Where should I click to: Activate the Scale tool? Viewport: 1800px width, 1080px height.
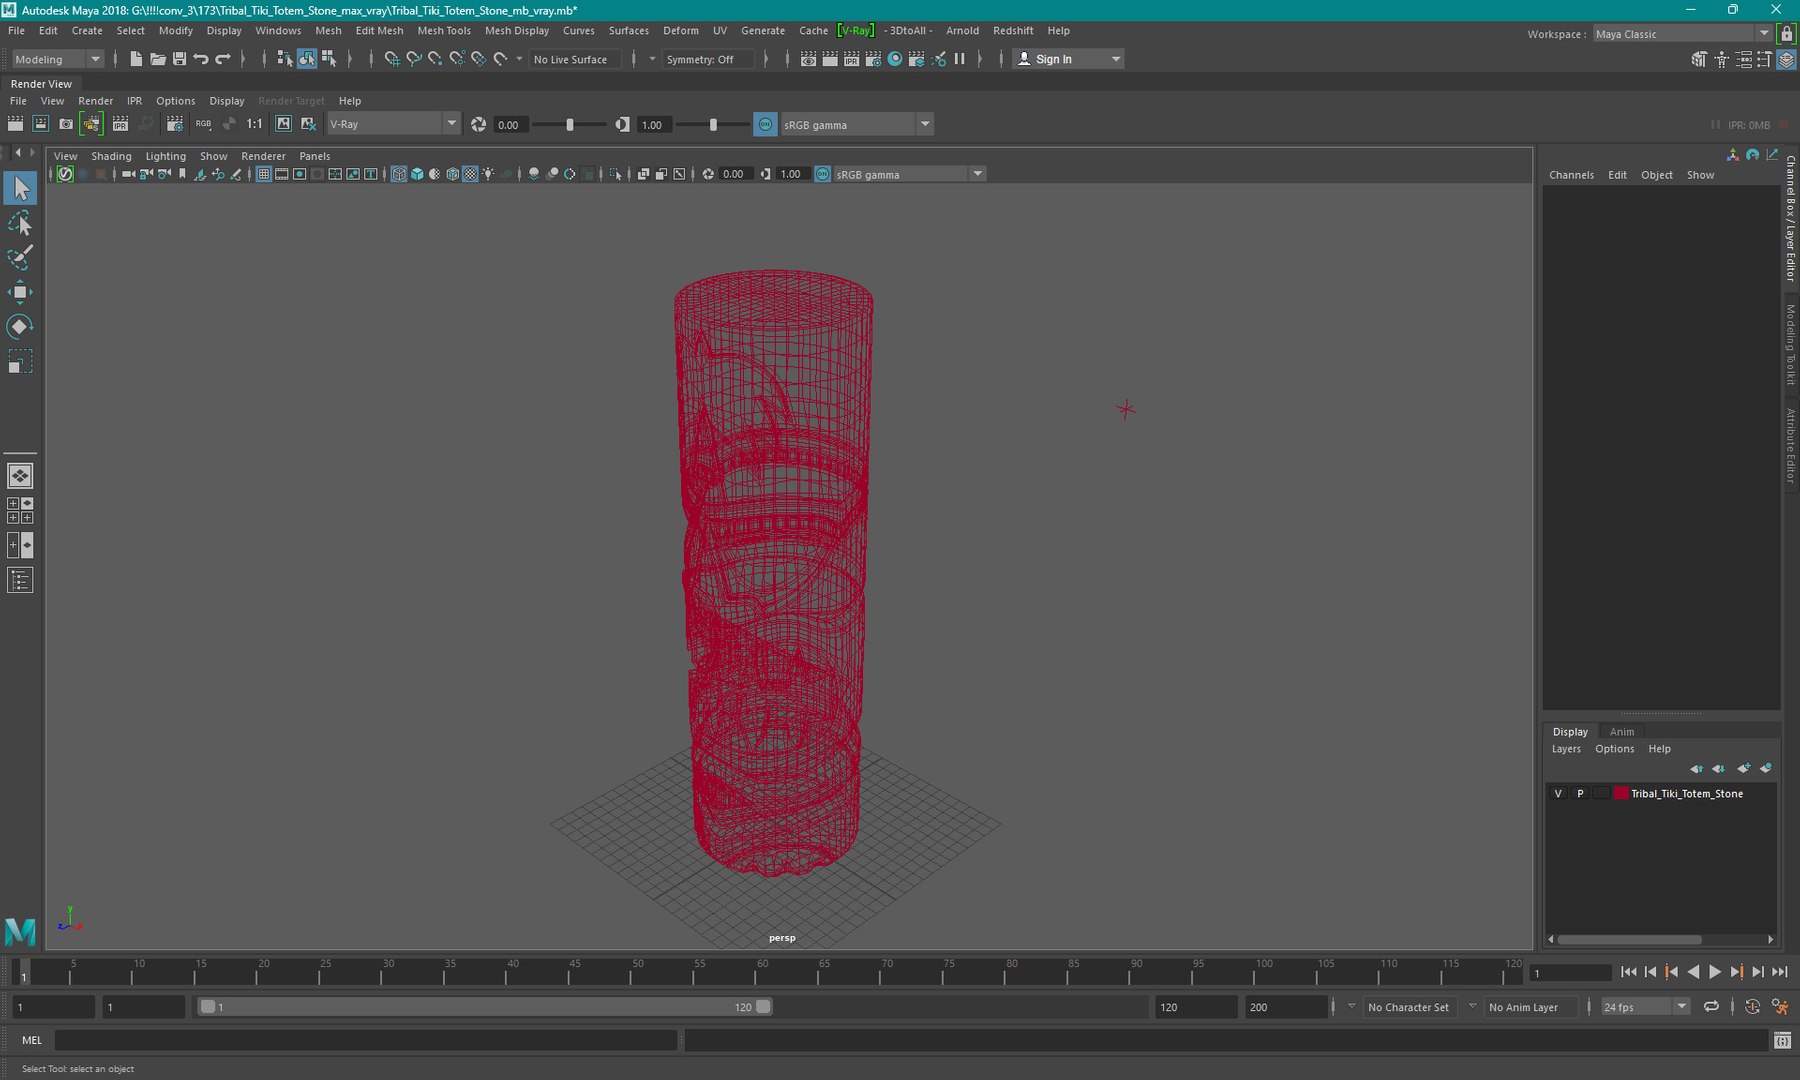(x=20, y=361)
